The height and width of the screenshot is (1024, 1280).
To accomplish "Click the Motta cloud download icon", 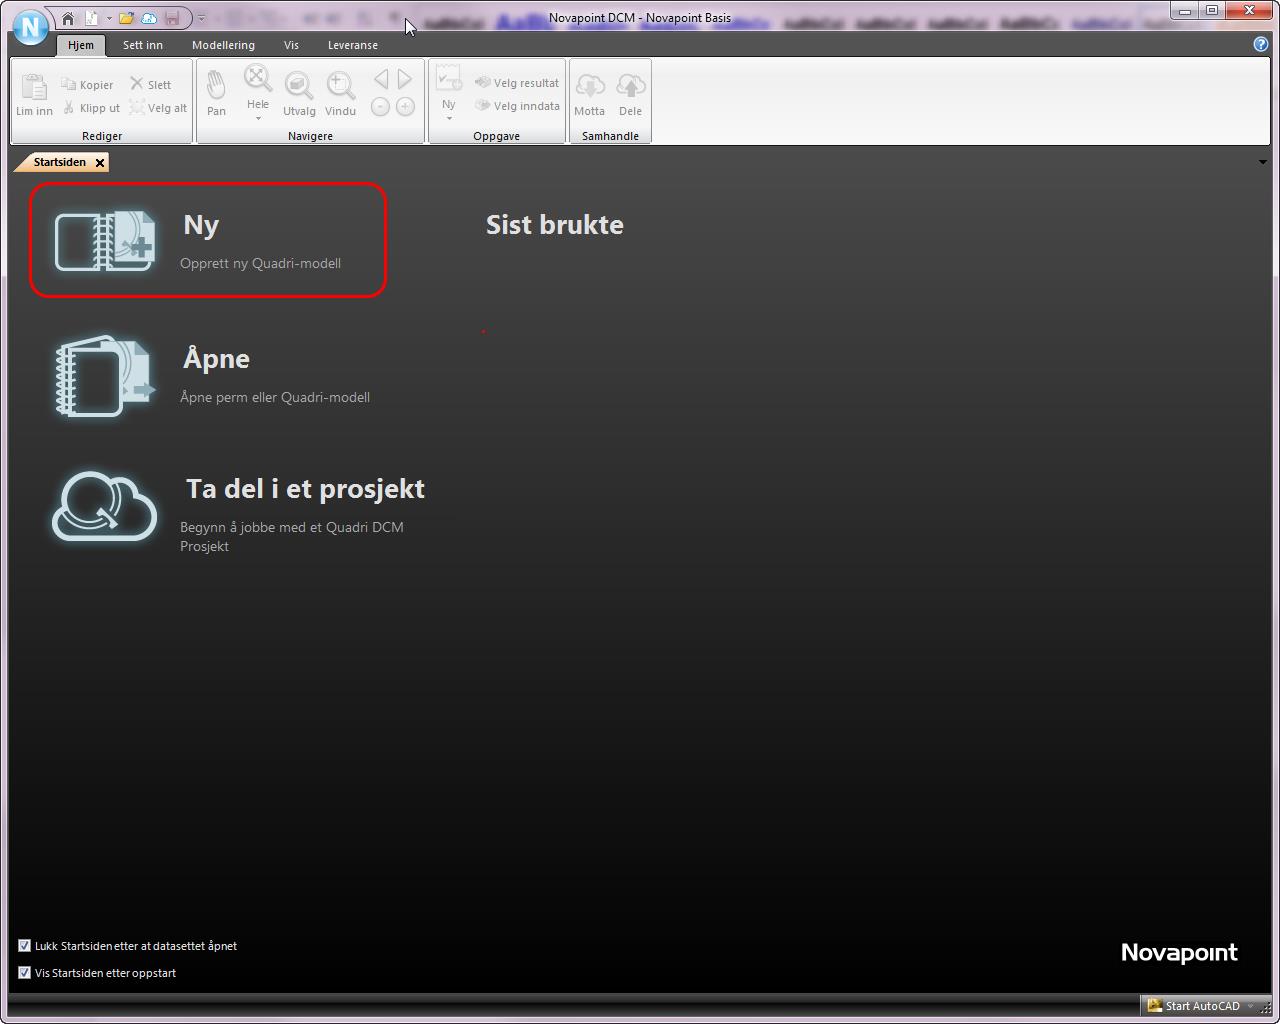I will click(x=589, y=87).
